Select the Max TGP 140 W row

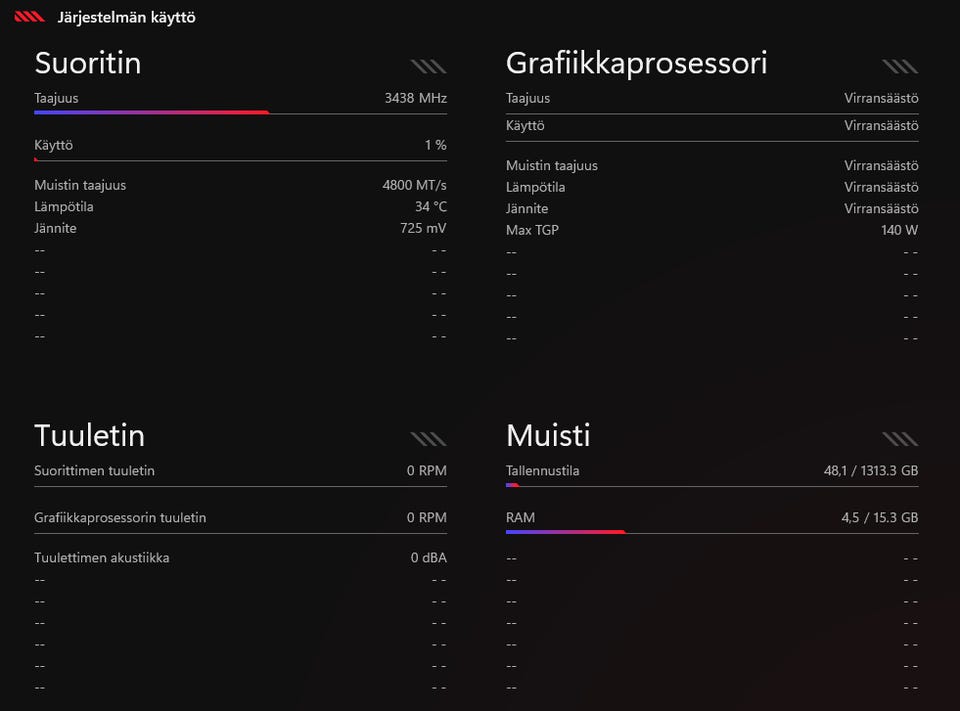[x=712, y=230]
